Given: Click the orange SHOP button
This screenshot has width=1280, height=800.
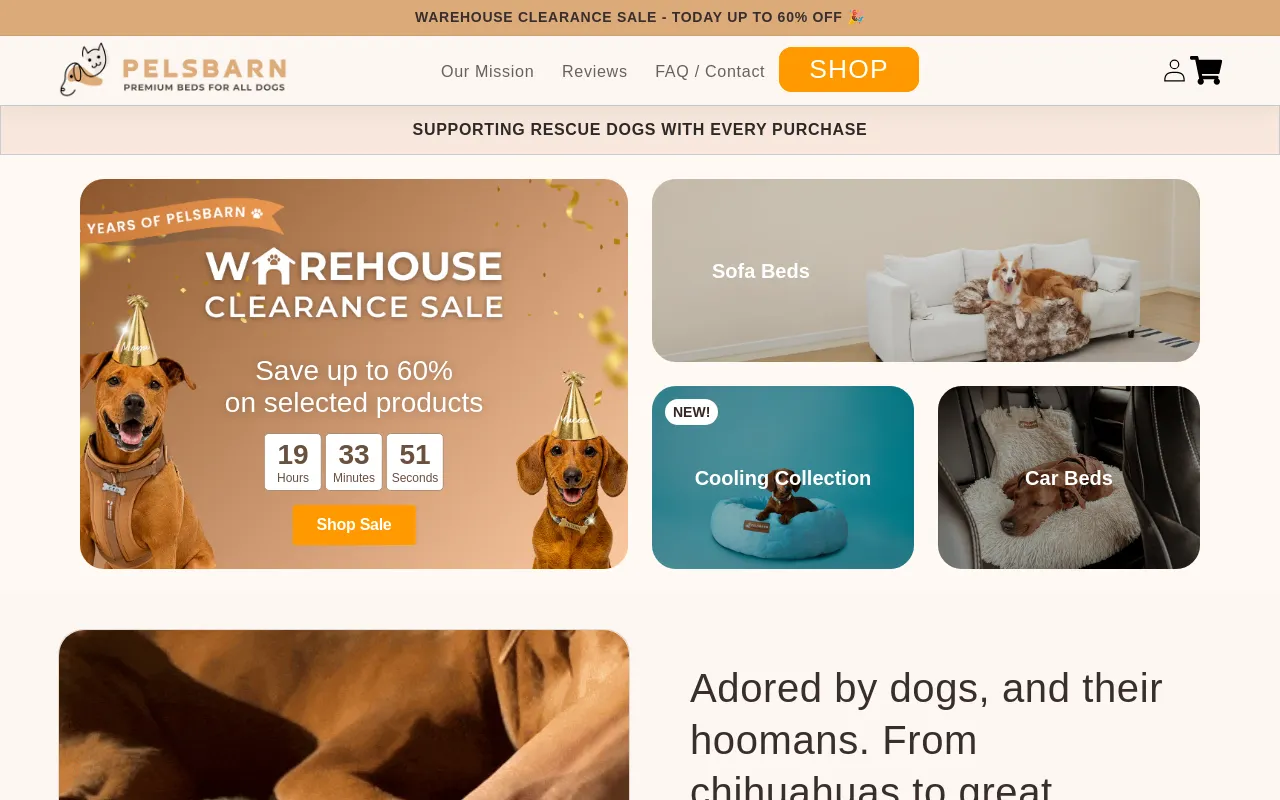Looking at the screenshot, I should point(849,70).
